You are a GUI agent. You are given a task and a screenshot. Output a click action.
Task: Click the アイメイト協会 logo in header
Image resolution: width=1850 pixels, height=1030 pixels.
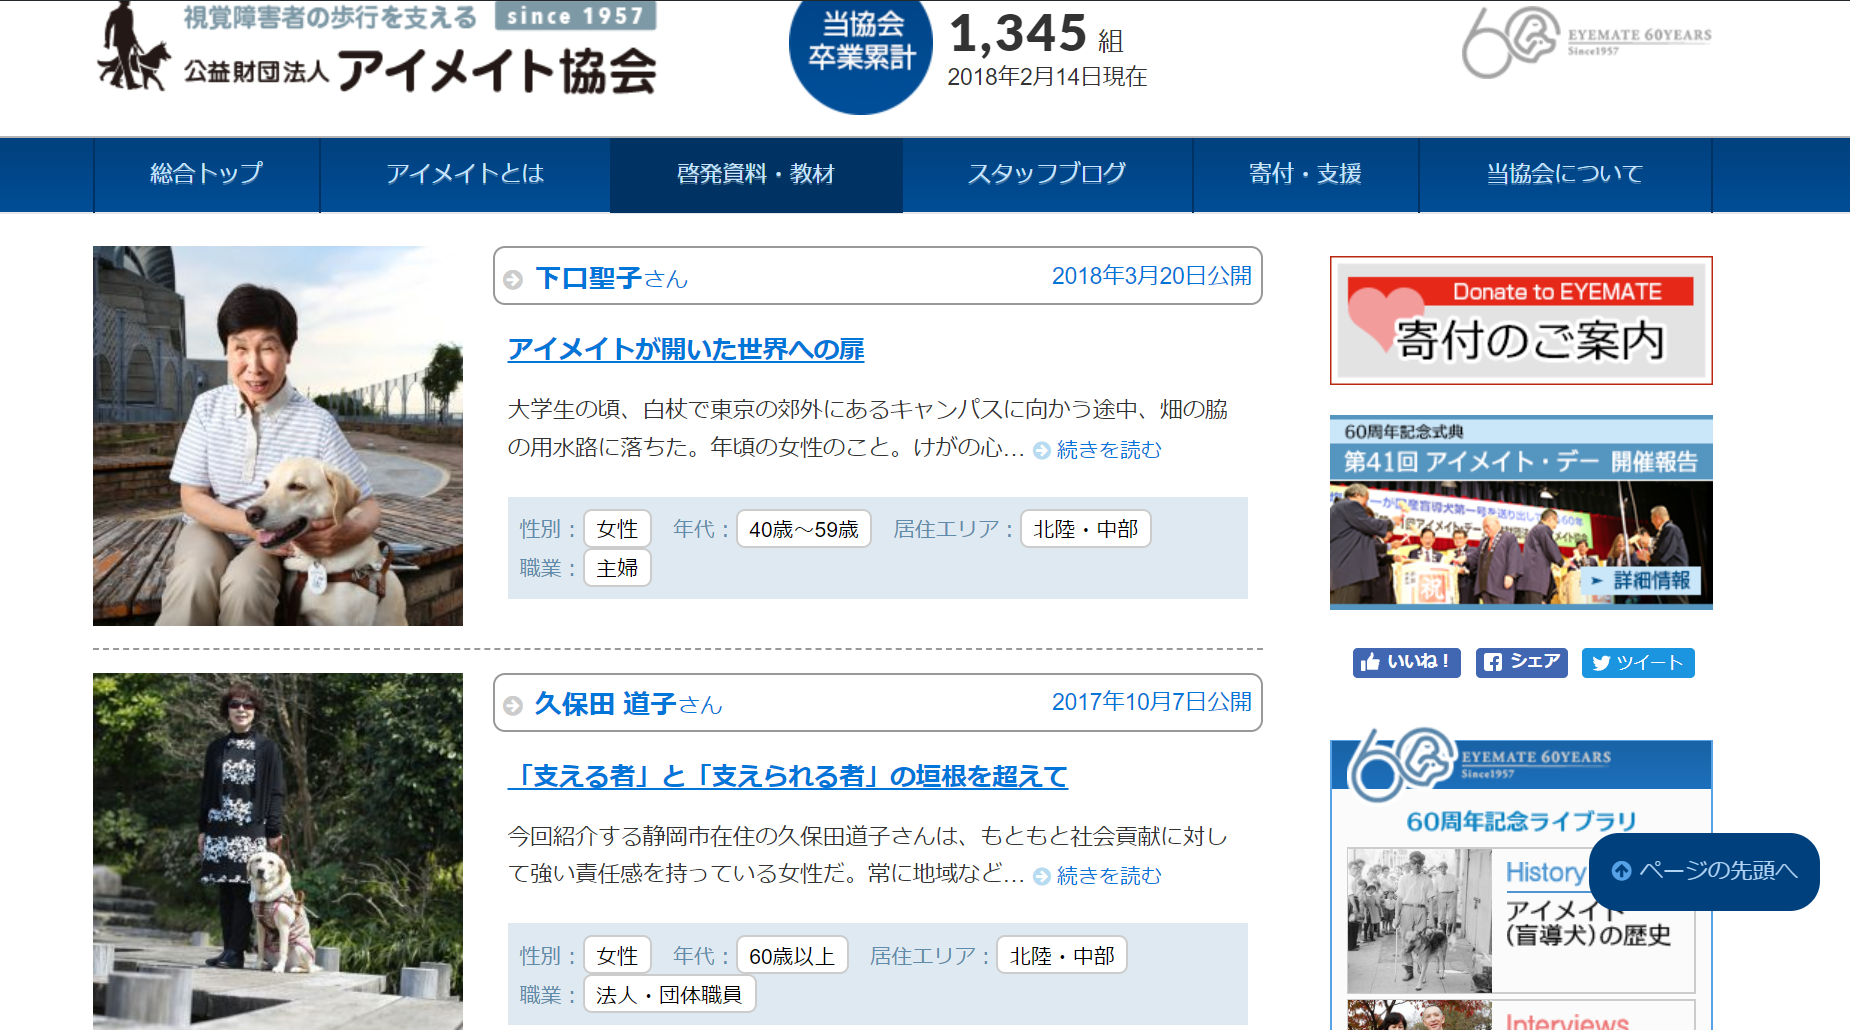376,47
